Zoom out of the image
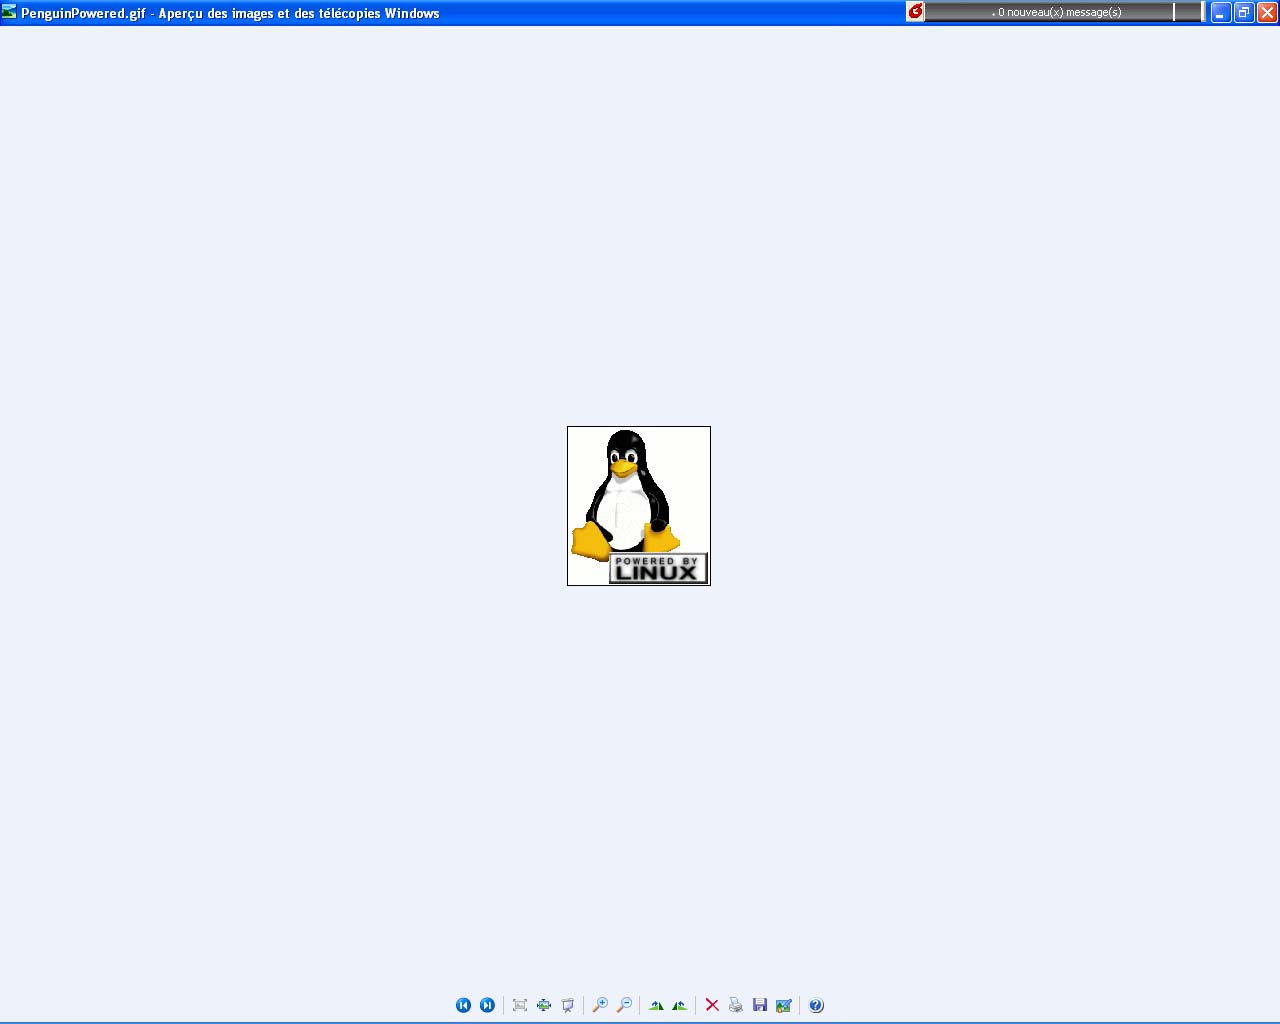This screenshot has width=1280, height=1024. (624, 1005)
